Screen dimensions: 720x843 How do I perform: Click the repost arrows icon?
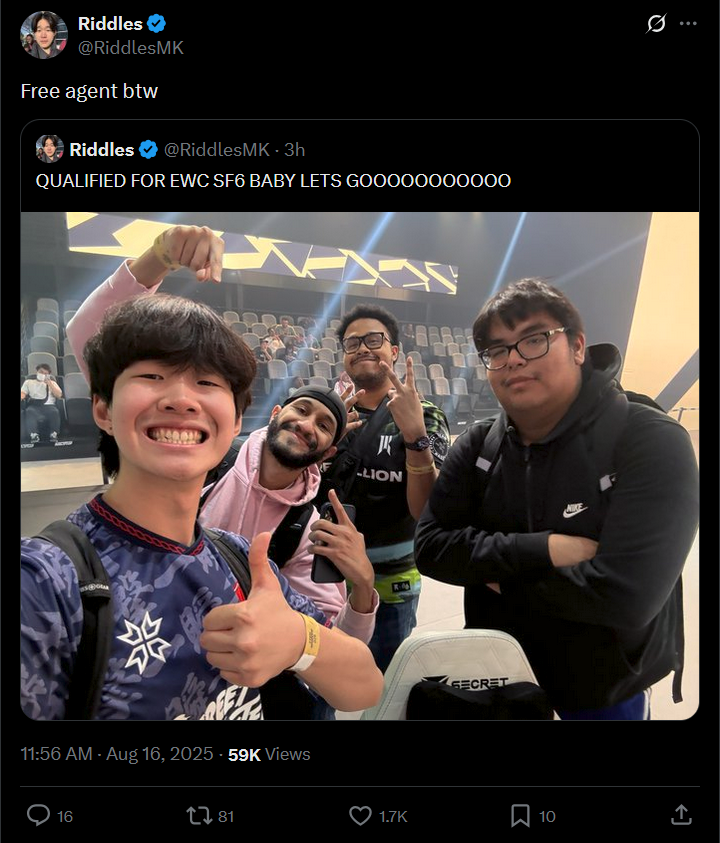[x=199, y=816]
